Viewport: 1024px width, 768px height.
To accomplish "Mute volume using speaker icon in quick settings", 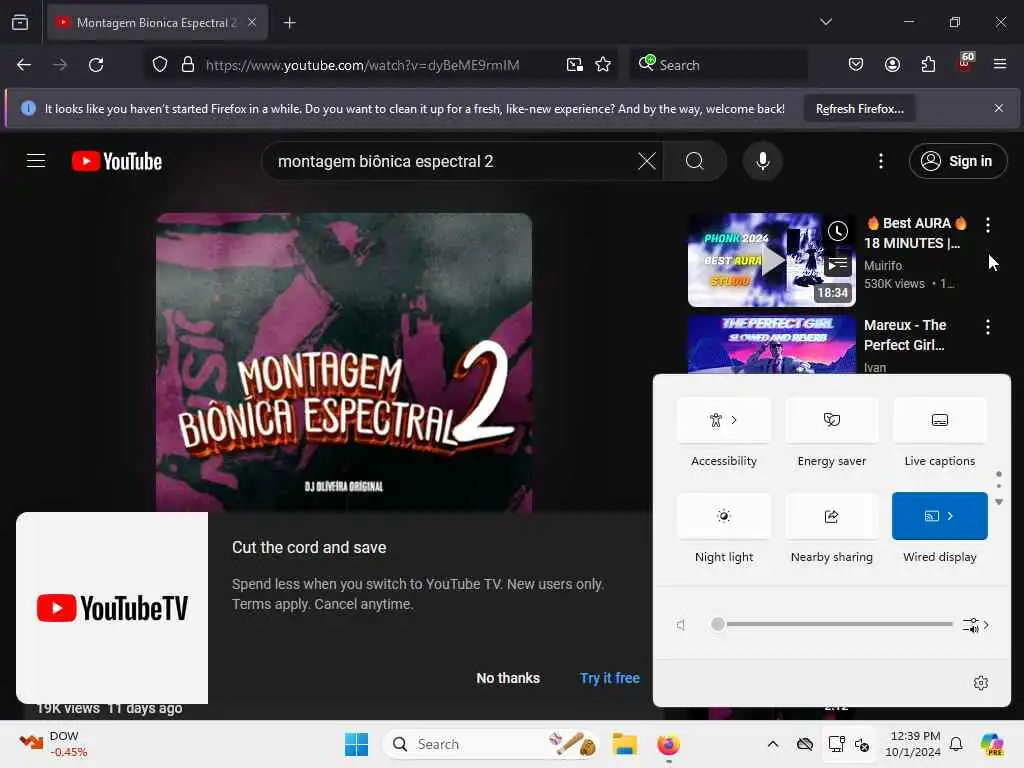I will (681, 625).
